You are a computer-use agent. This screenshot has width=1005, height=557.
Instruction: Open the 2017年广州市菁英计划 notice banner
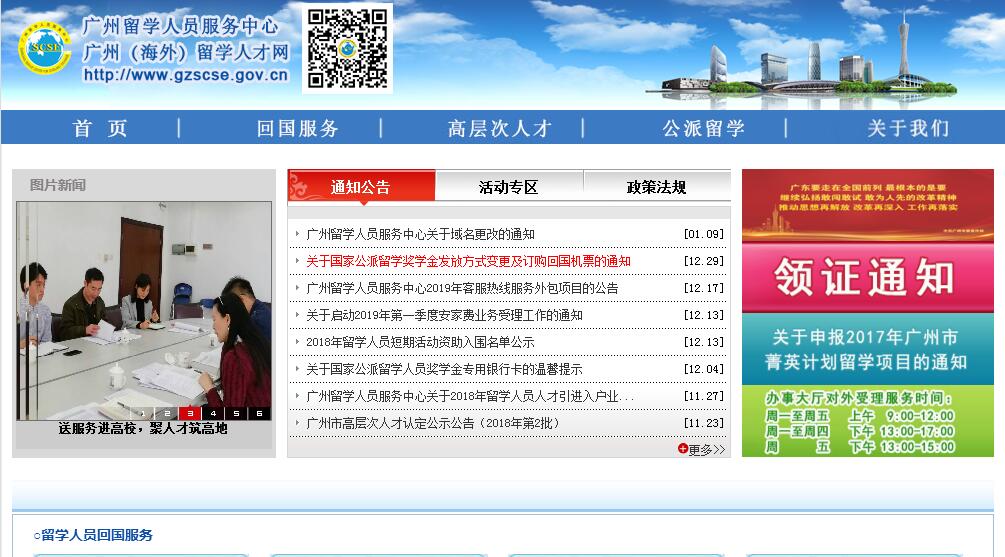(x=867, y=349)
